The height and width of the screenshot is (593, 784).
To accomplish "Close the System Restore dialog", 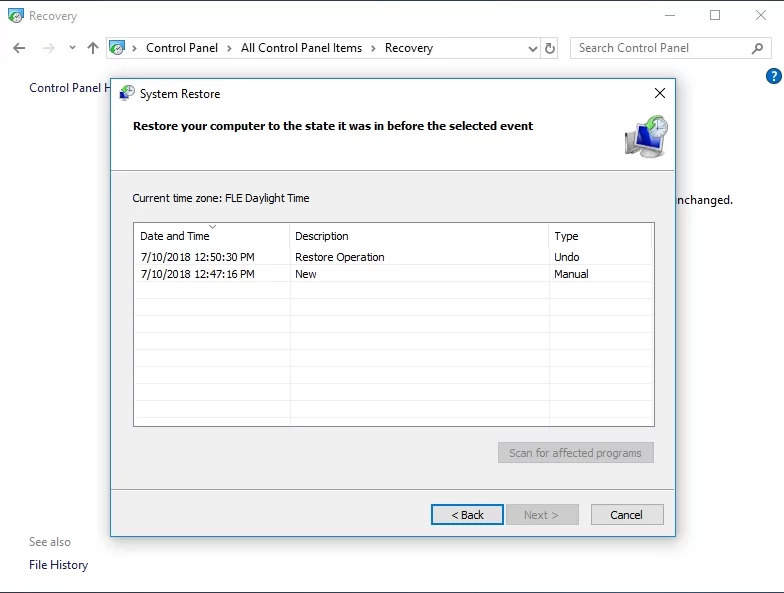I will point(660,93).
